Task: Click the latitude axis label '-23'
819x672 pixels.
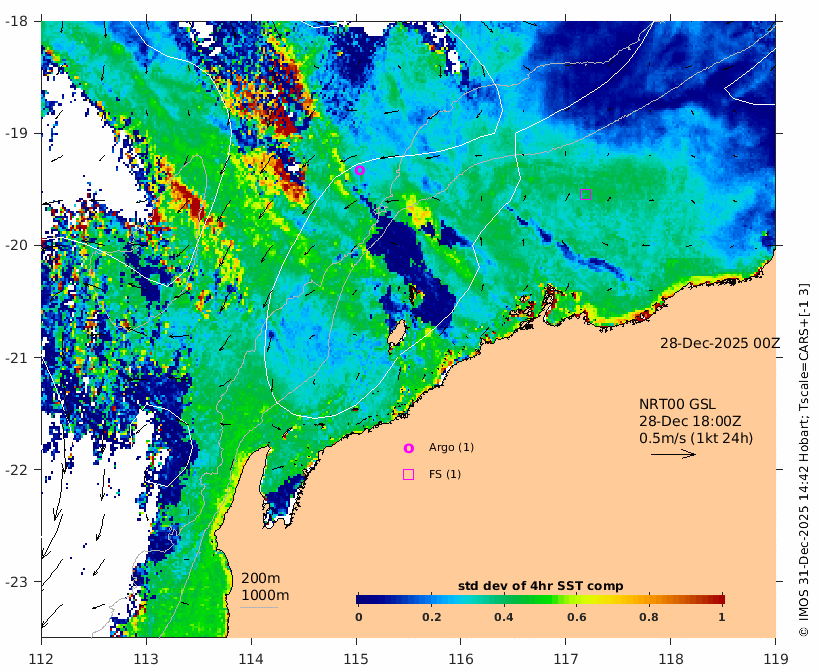Action: [x=16, y=581]
